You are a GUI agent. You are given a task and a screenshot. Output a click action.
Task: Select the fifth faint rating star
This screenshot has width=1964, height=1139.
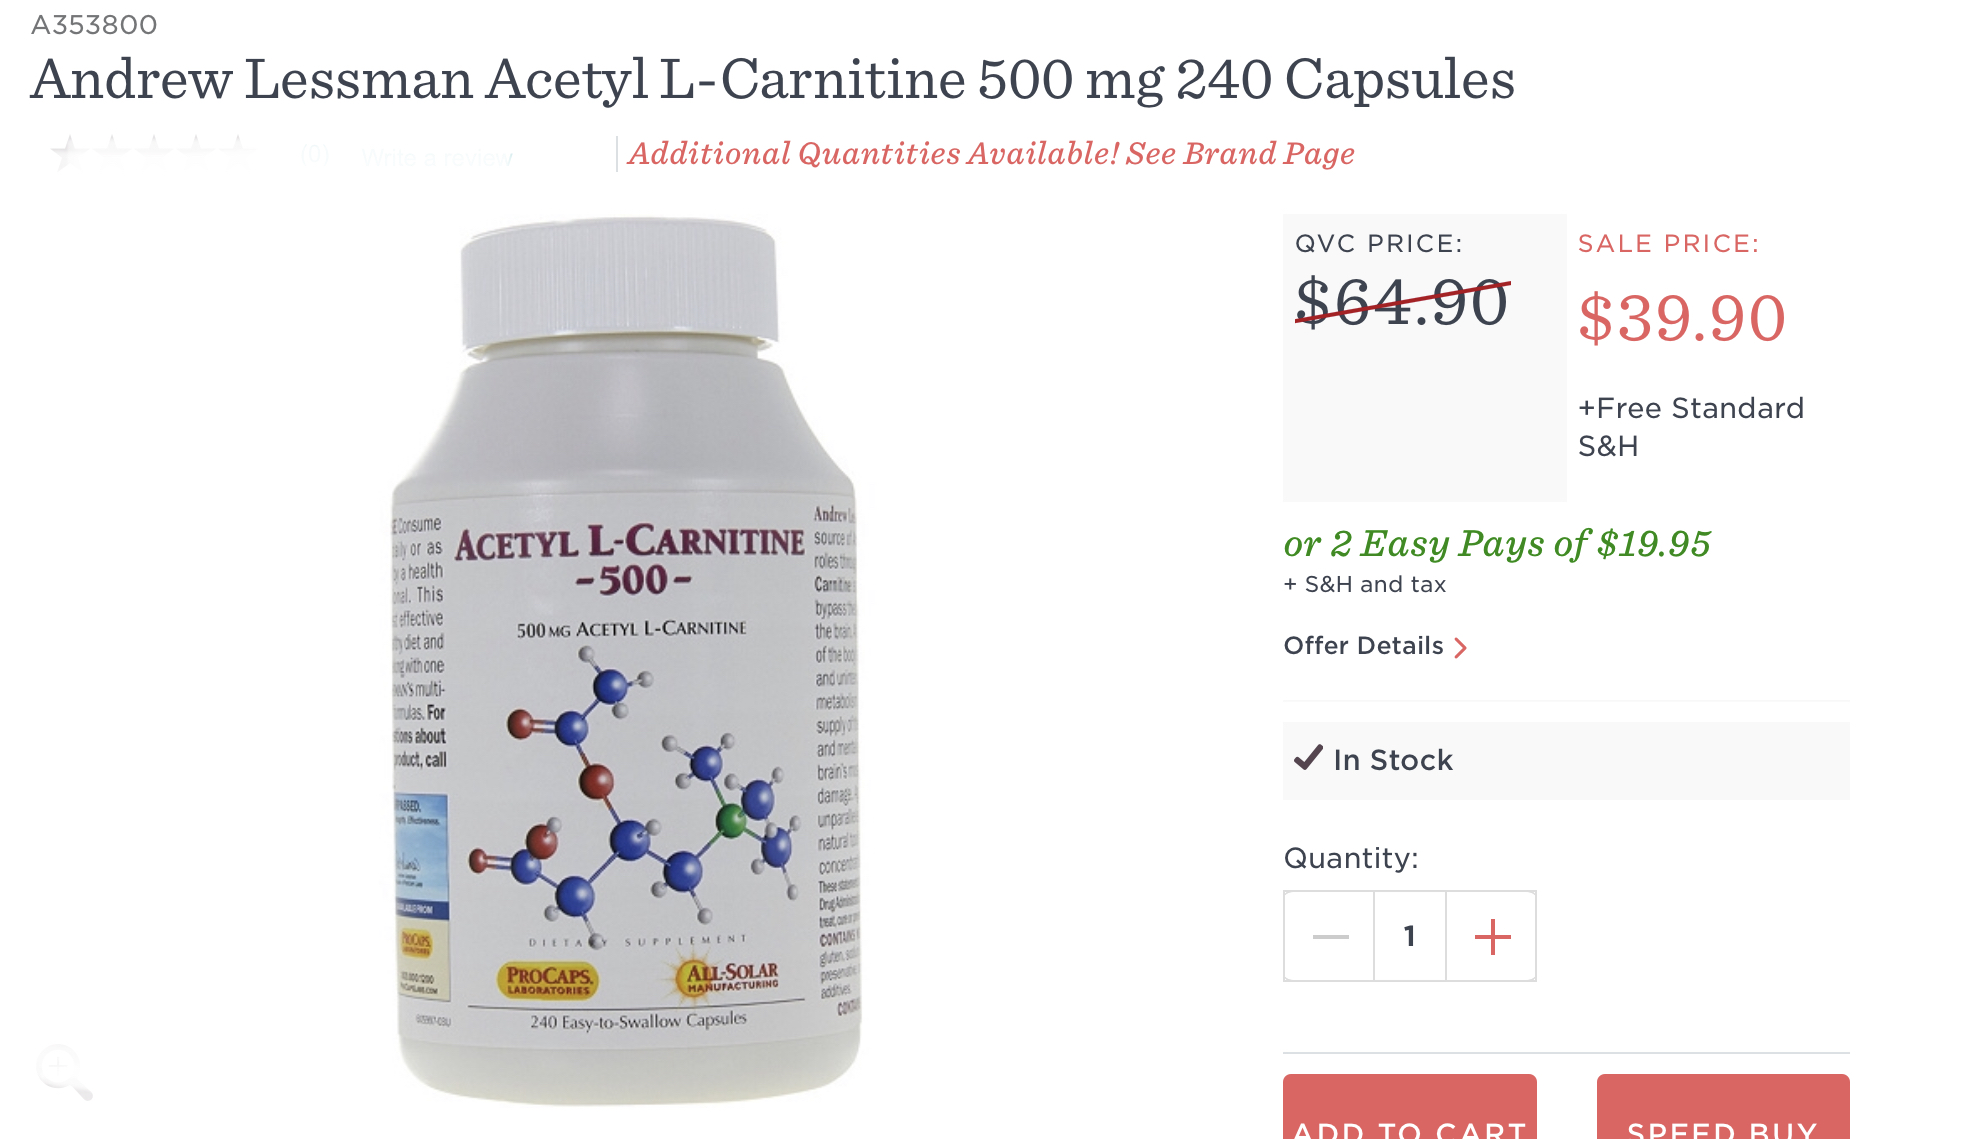[x=237, y=151]
